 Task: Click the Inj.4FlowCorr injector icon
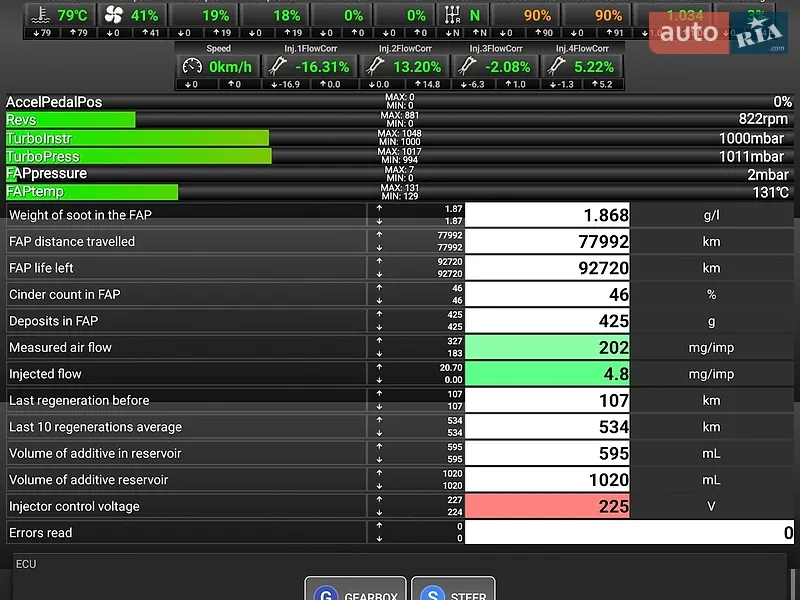[556, 66]
